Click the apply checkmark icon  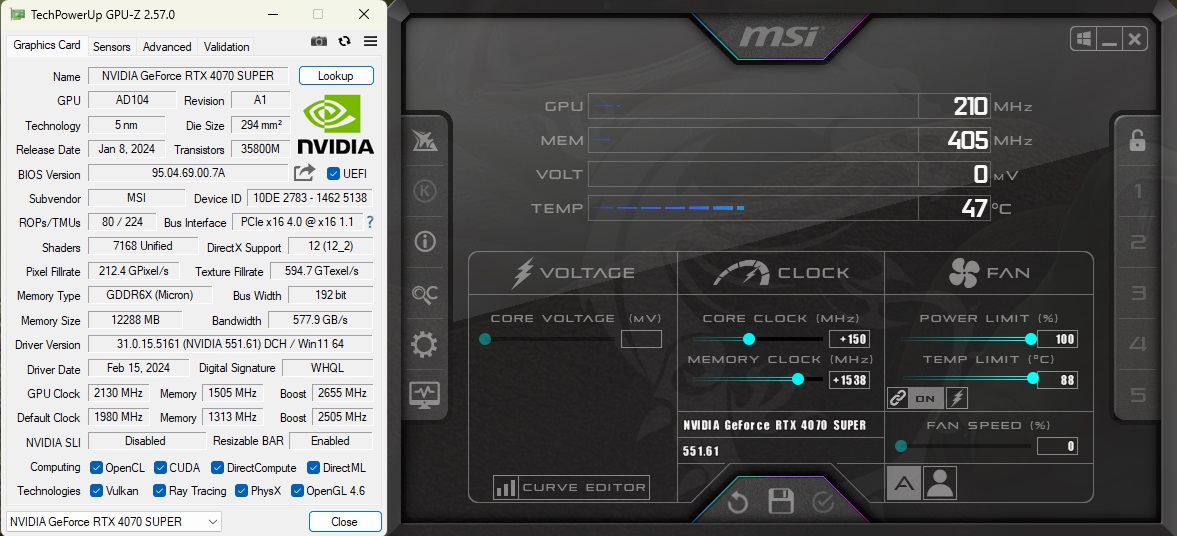pyautogui.click(x=823, y=502)
